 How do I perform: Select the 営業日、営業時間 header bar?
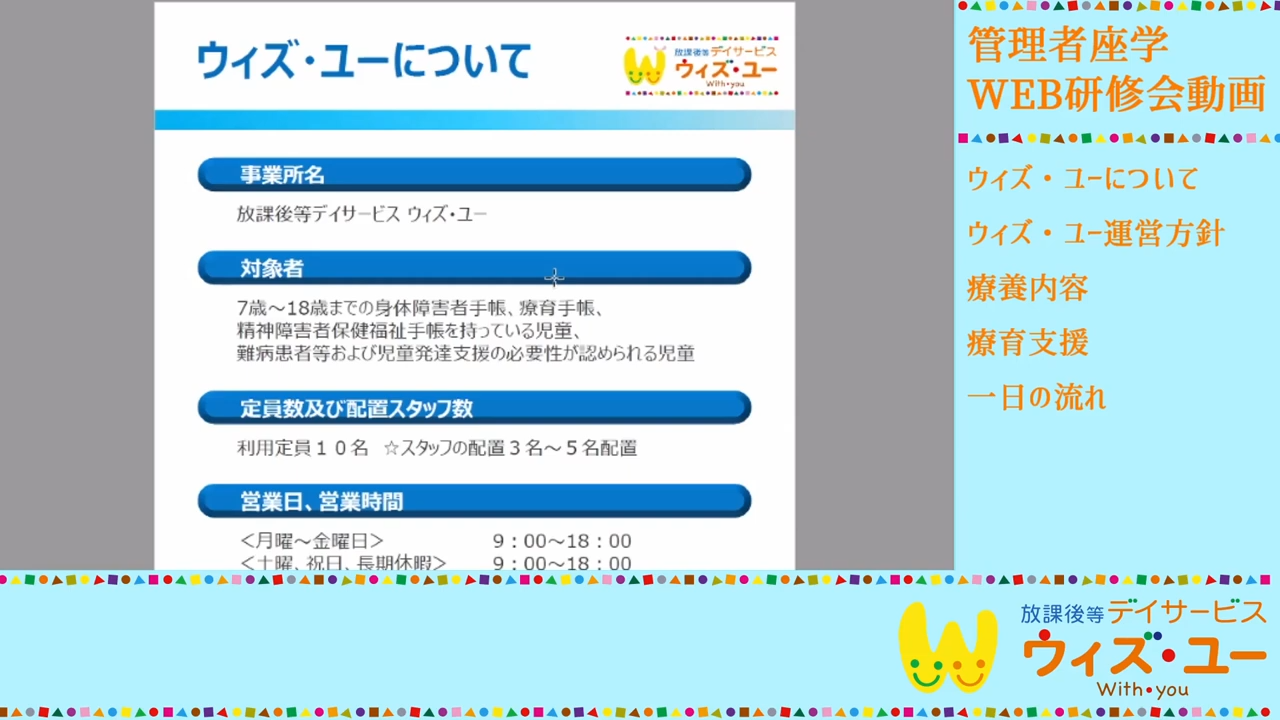point(474,501)
